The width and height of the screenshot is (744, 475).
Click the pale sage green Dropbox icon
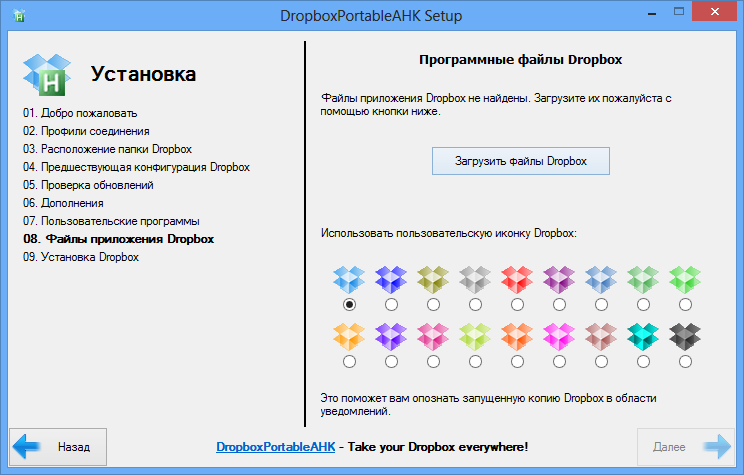coord(643,279)
